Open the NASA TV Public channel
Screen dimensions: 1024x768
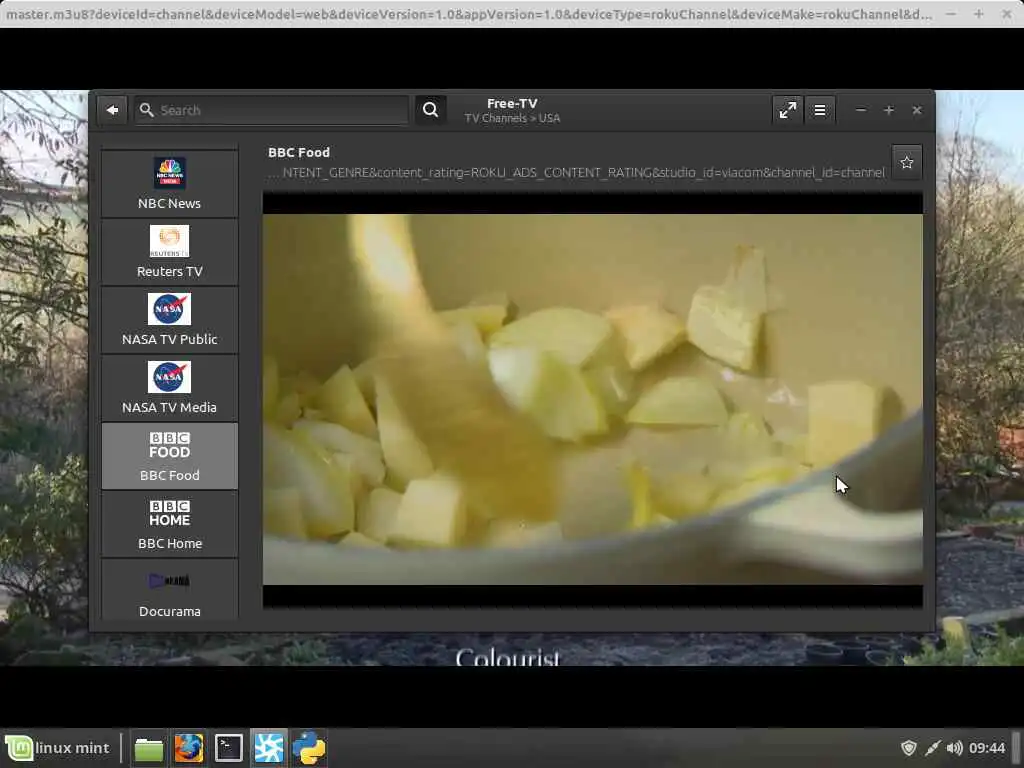point(170,320)
